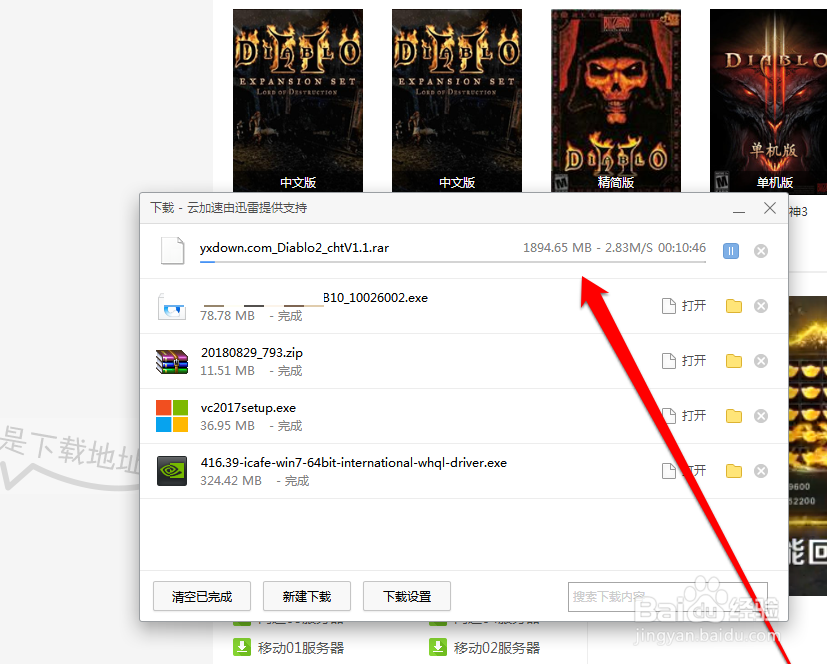Viewport: 827px width, 664px height.
Task: Select the yxdown.com_Diablo2_chtV1.1.rar filename
Action: click(294, 248)
